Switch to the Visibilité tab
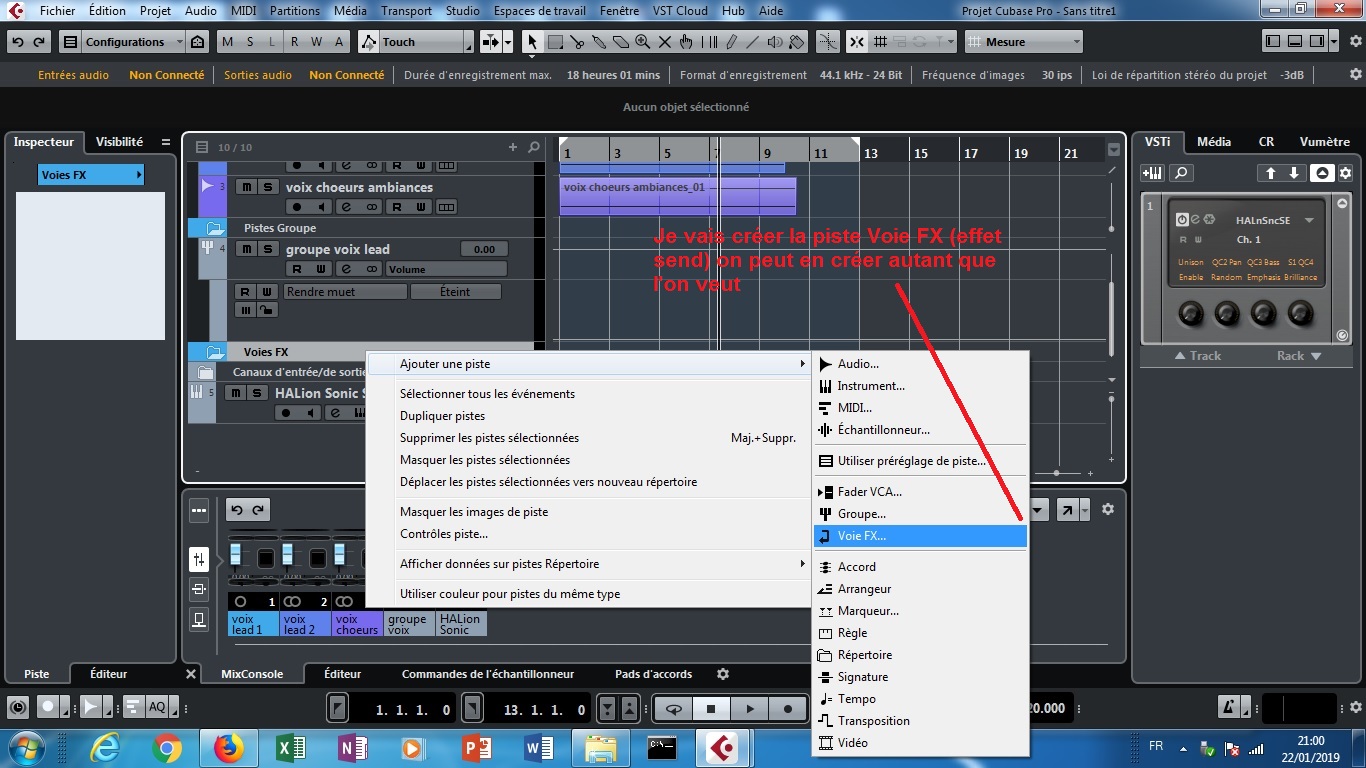1366x768 pixels. click(x=119, y=142)
